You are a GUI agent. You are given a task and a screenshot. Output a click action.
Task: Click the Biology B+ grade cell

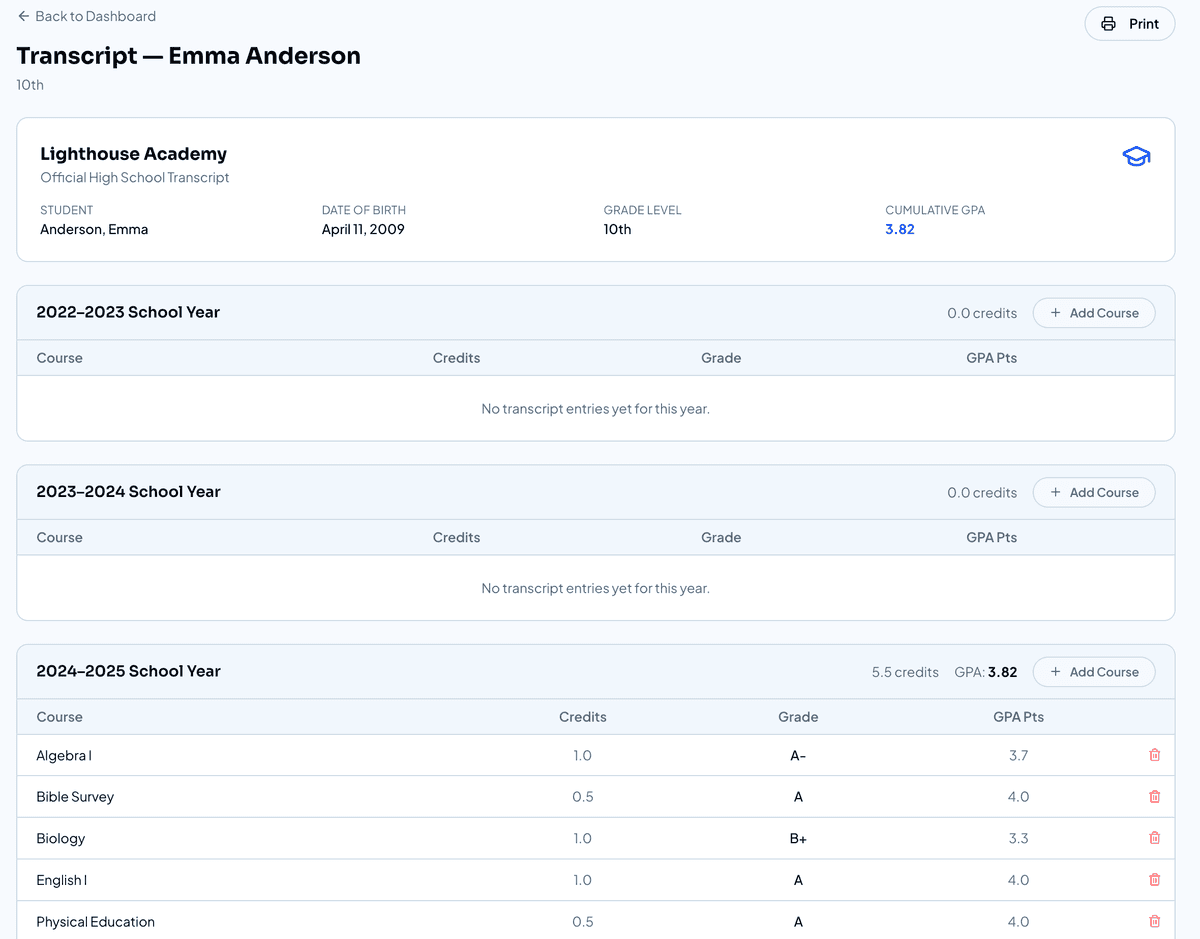[x=797, y=838]
